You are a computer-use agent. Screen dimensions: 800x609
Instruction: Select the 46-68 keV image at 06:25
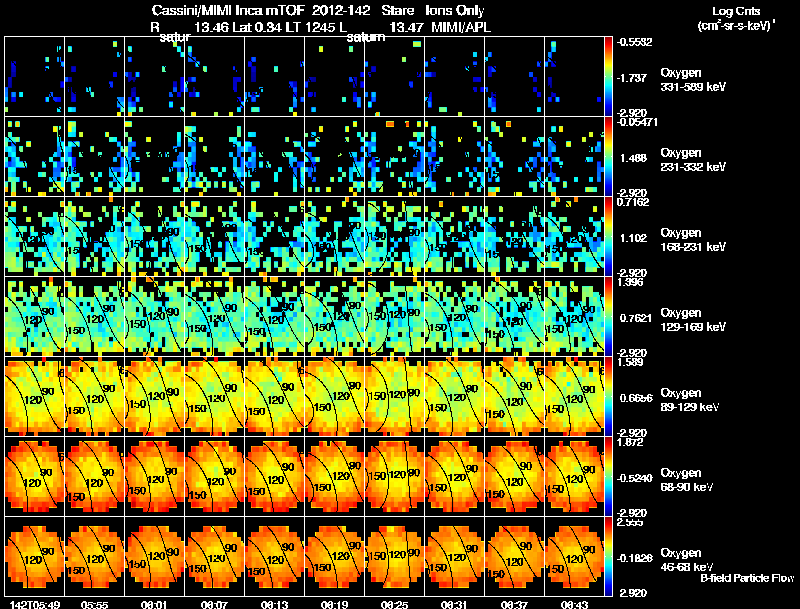click(x=394, y=556)
